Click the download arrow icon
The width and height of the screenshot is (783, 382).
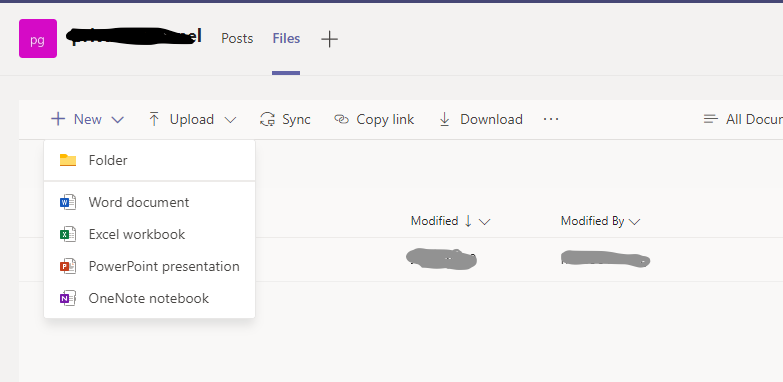[444, 119]
